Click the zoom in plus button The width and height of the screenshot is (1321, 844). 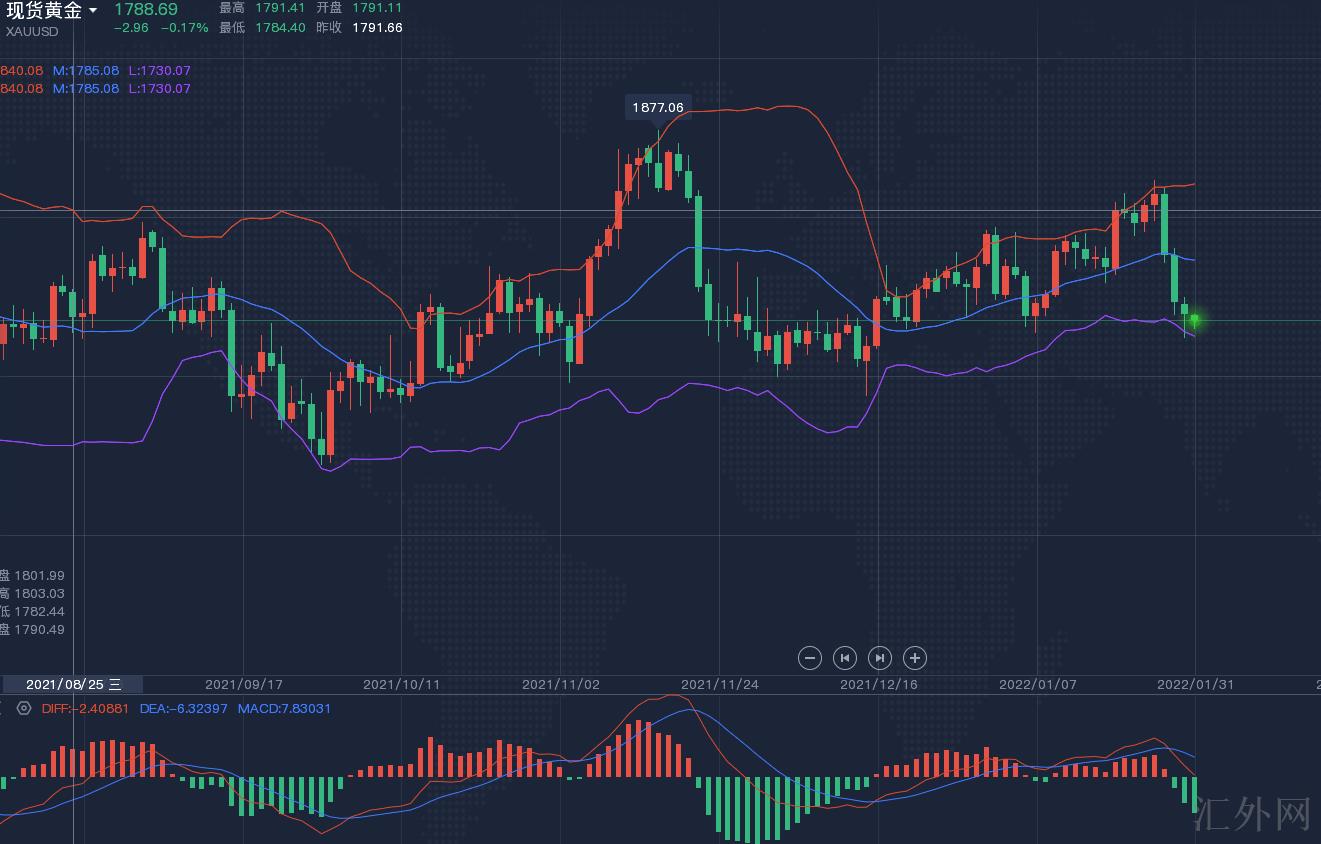pyautogui.click(x=915, y=658)
